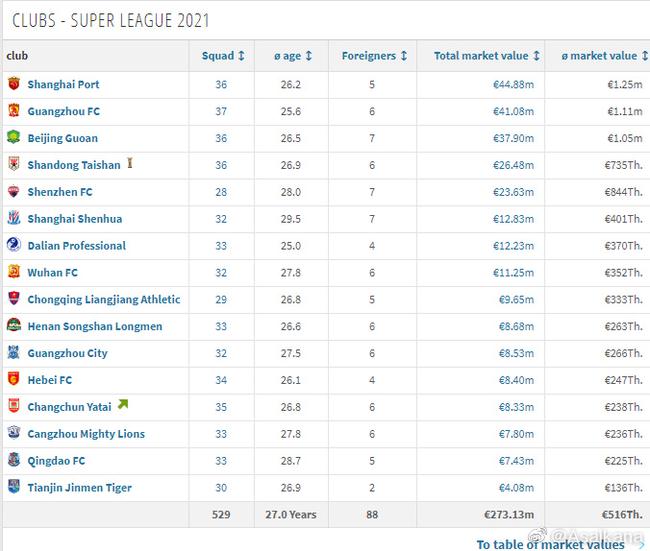Click Shanghai Shenhua market value €12.83m
650x551 pixels.
click(513, 219)
